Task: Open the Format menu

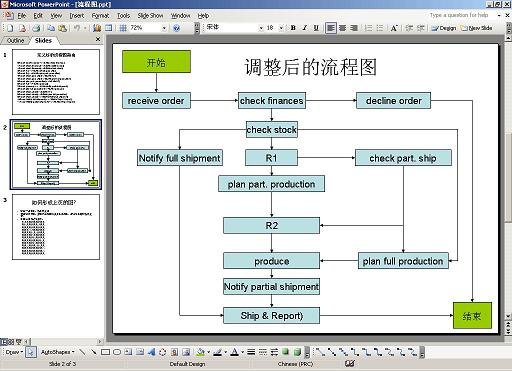Action: (100, 16)
